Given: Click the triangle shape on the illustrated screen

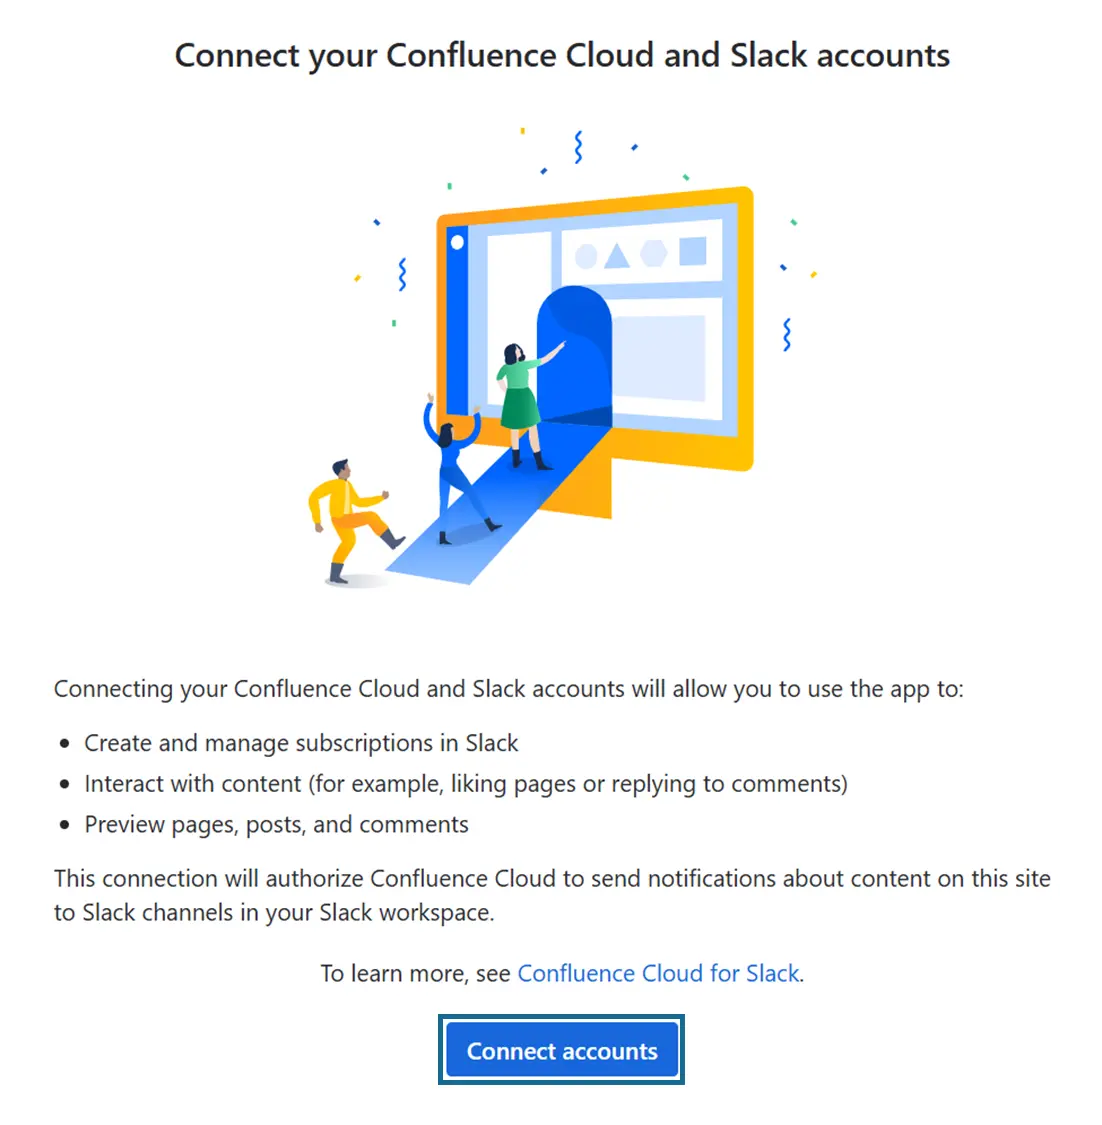Looking at the screenshot, I should [x=617, y=255].
